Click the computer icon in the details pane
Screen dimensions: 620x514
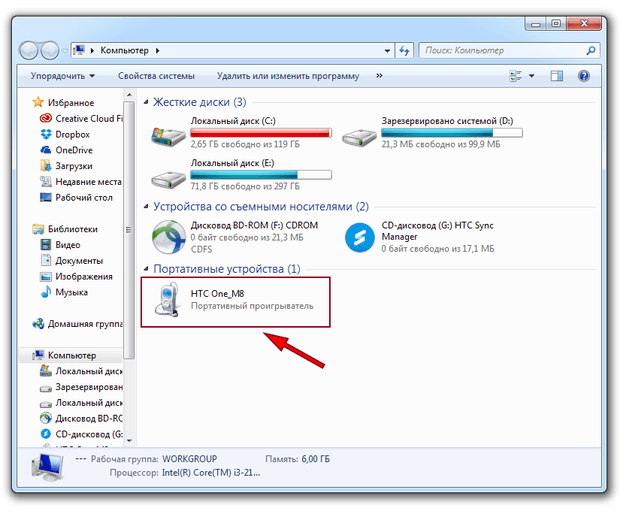47,467
